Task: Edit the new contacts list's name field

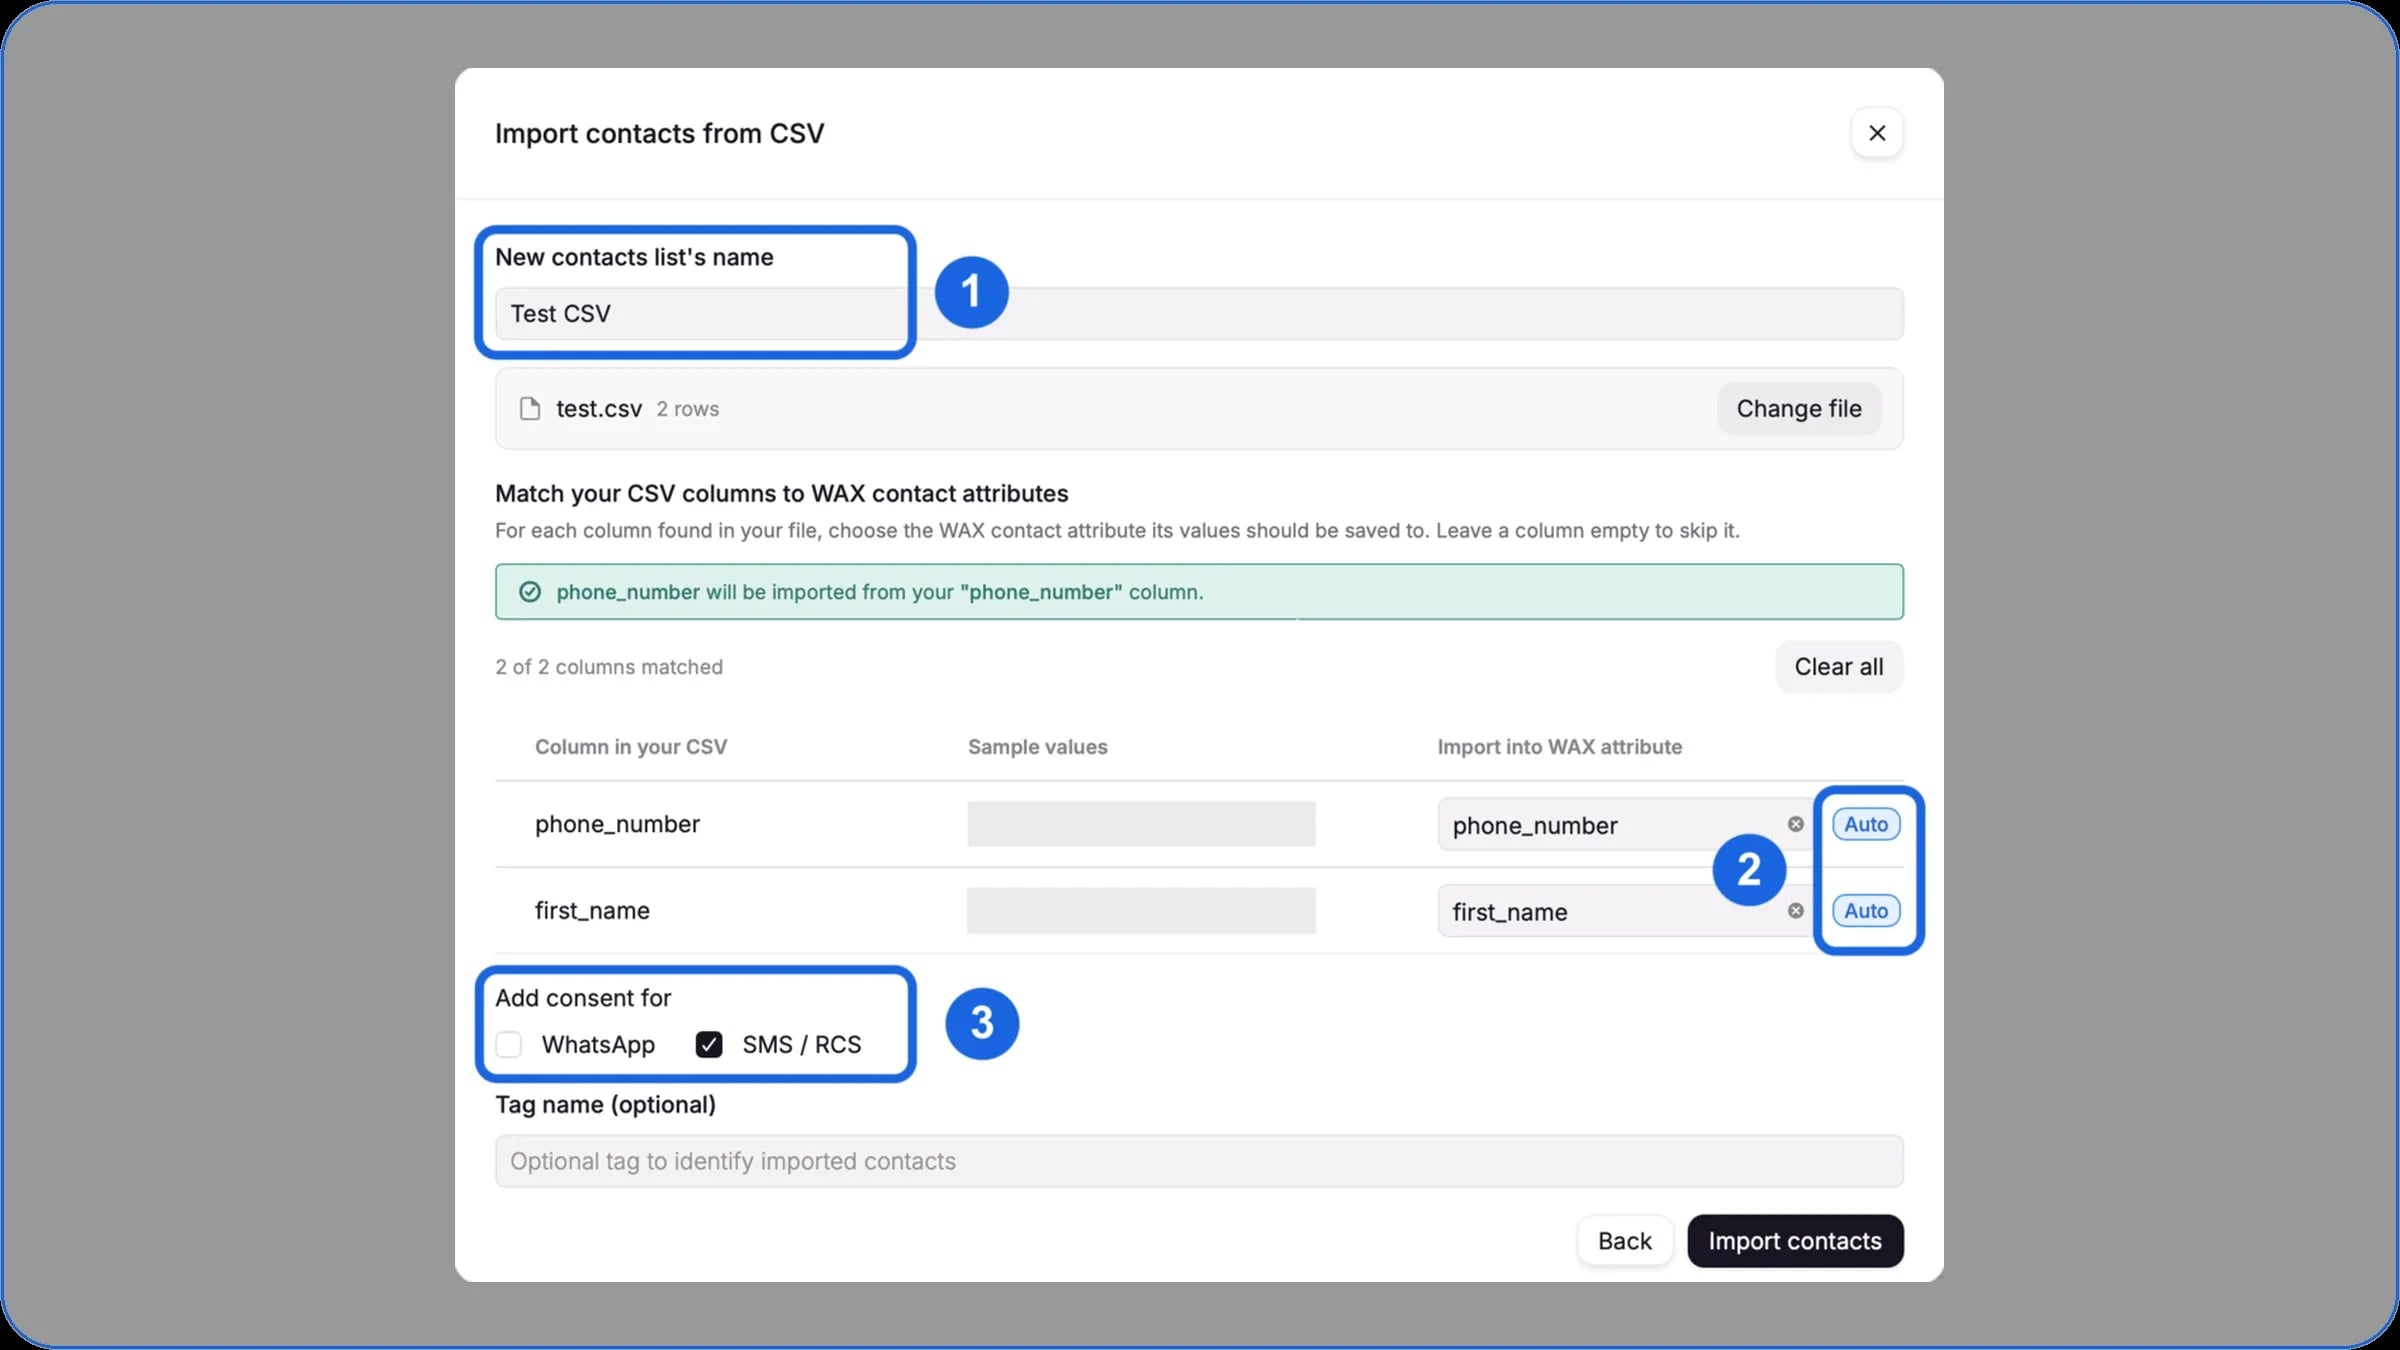Action: (1199, 314)
